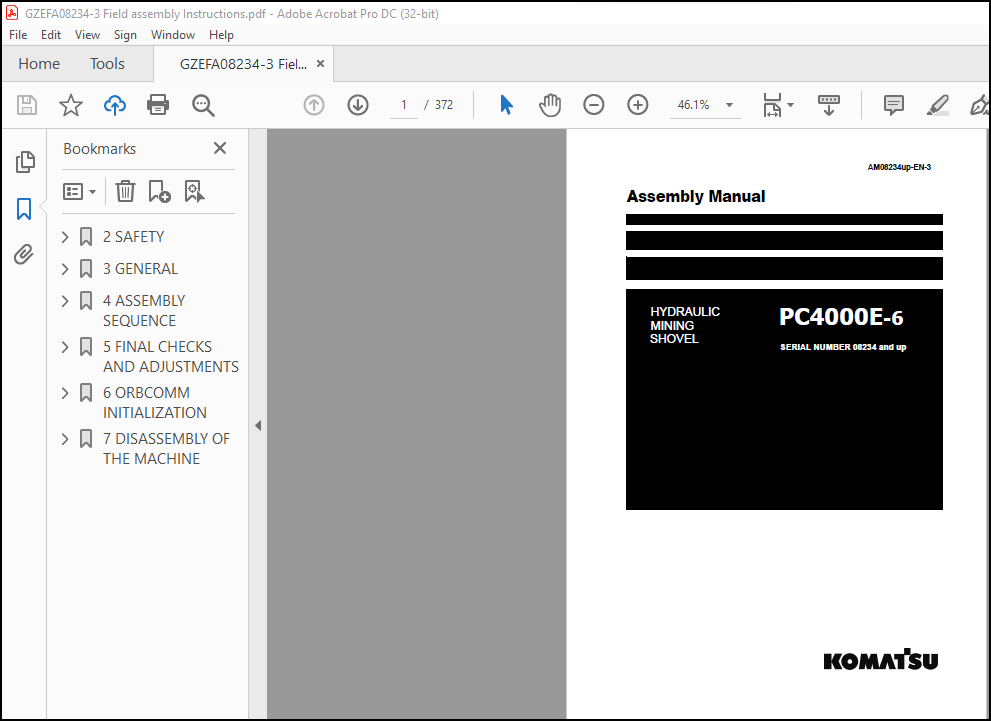The height and width of the screenshot is (721, 991).
Task: Close the GZEFA08234-3 document tab
Action: tap(320, 64)
